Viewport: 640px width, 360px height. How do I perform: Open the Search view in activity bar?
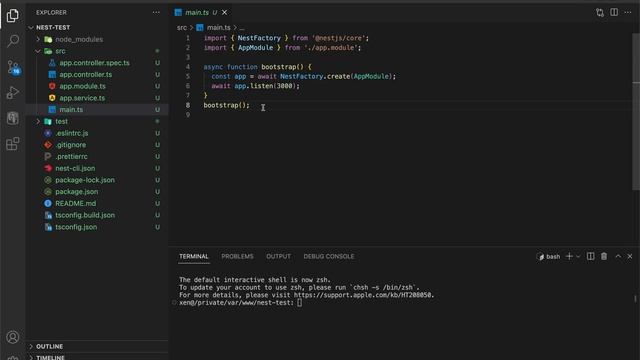click(13, 40)
